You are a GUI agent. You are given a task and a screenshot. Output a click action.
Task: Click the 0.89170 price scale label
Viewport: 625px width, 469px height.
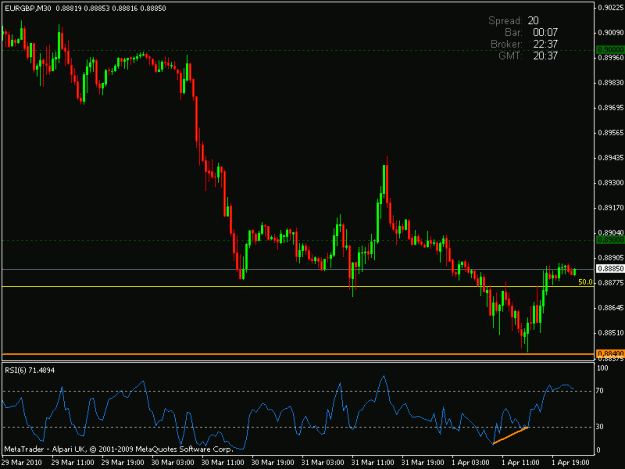point(611,208)
